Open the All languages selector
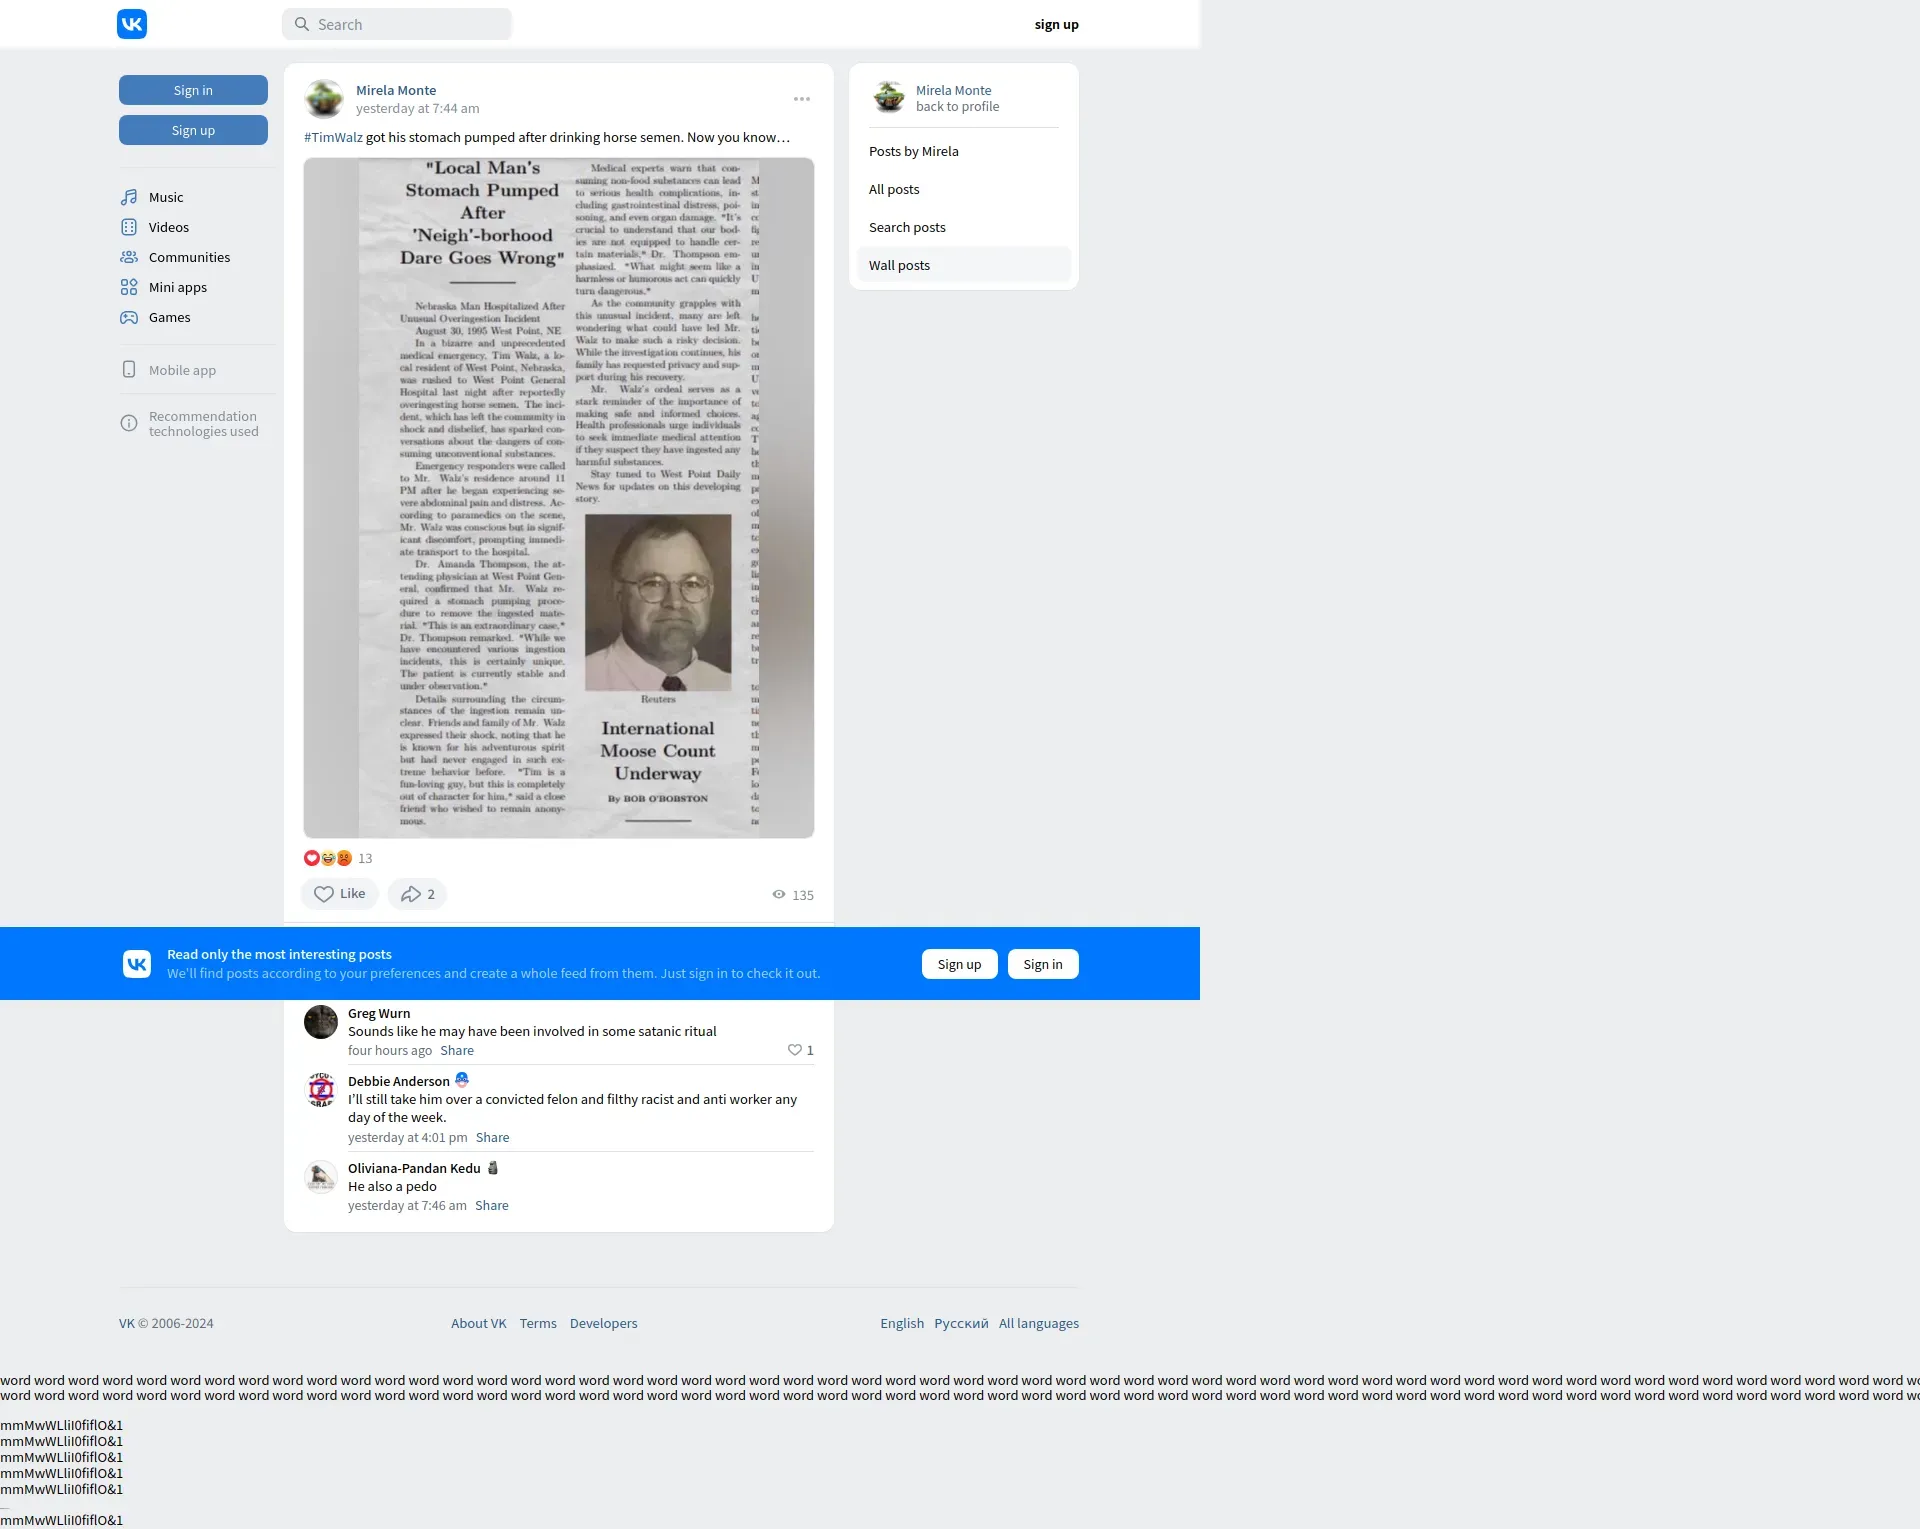 [1038, 1323]
